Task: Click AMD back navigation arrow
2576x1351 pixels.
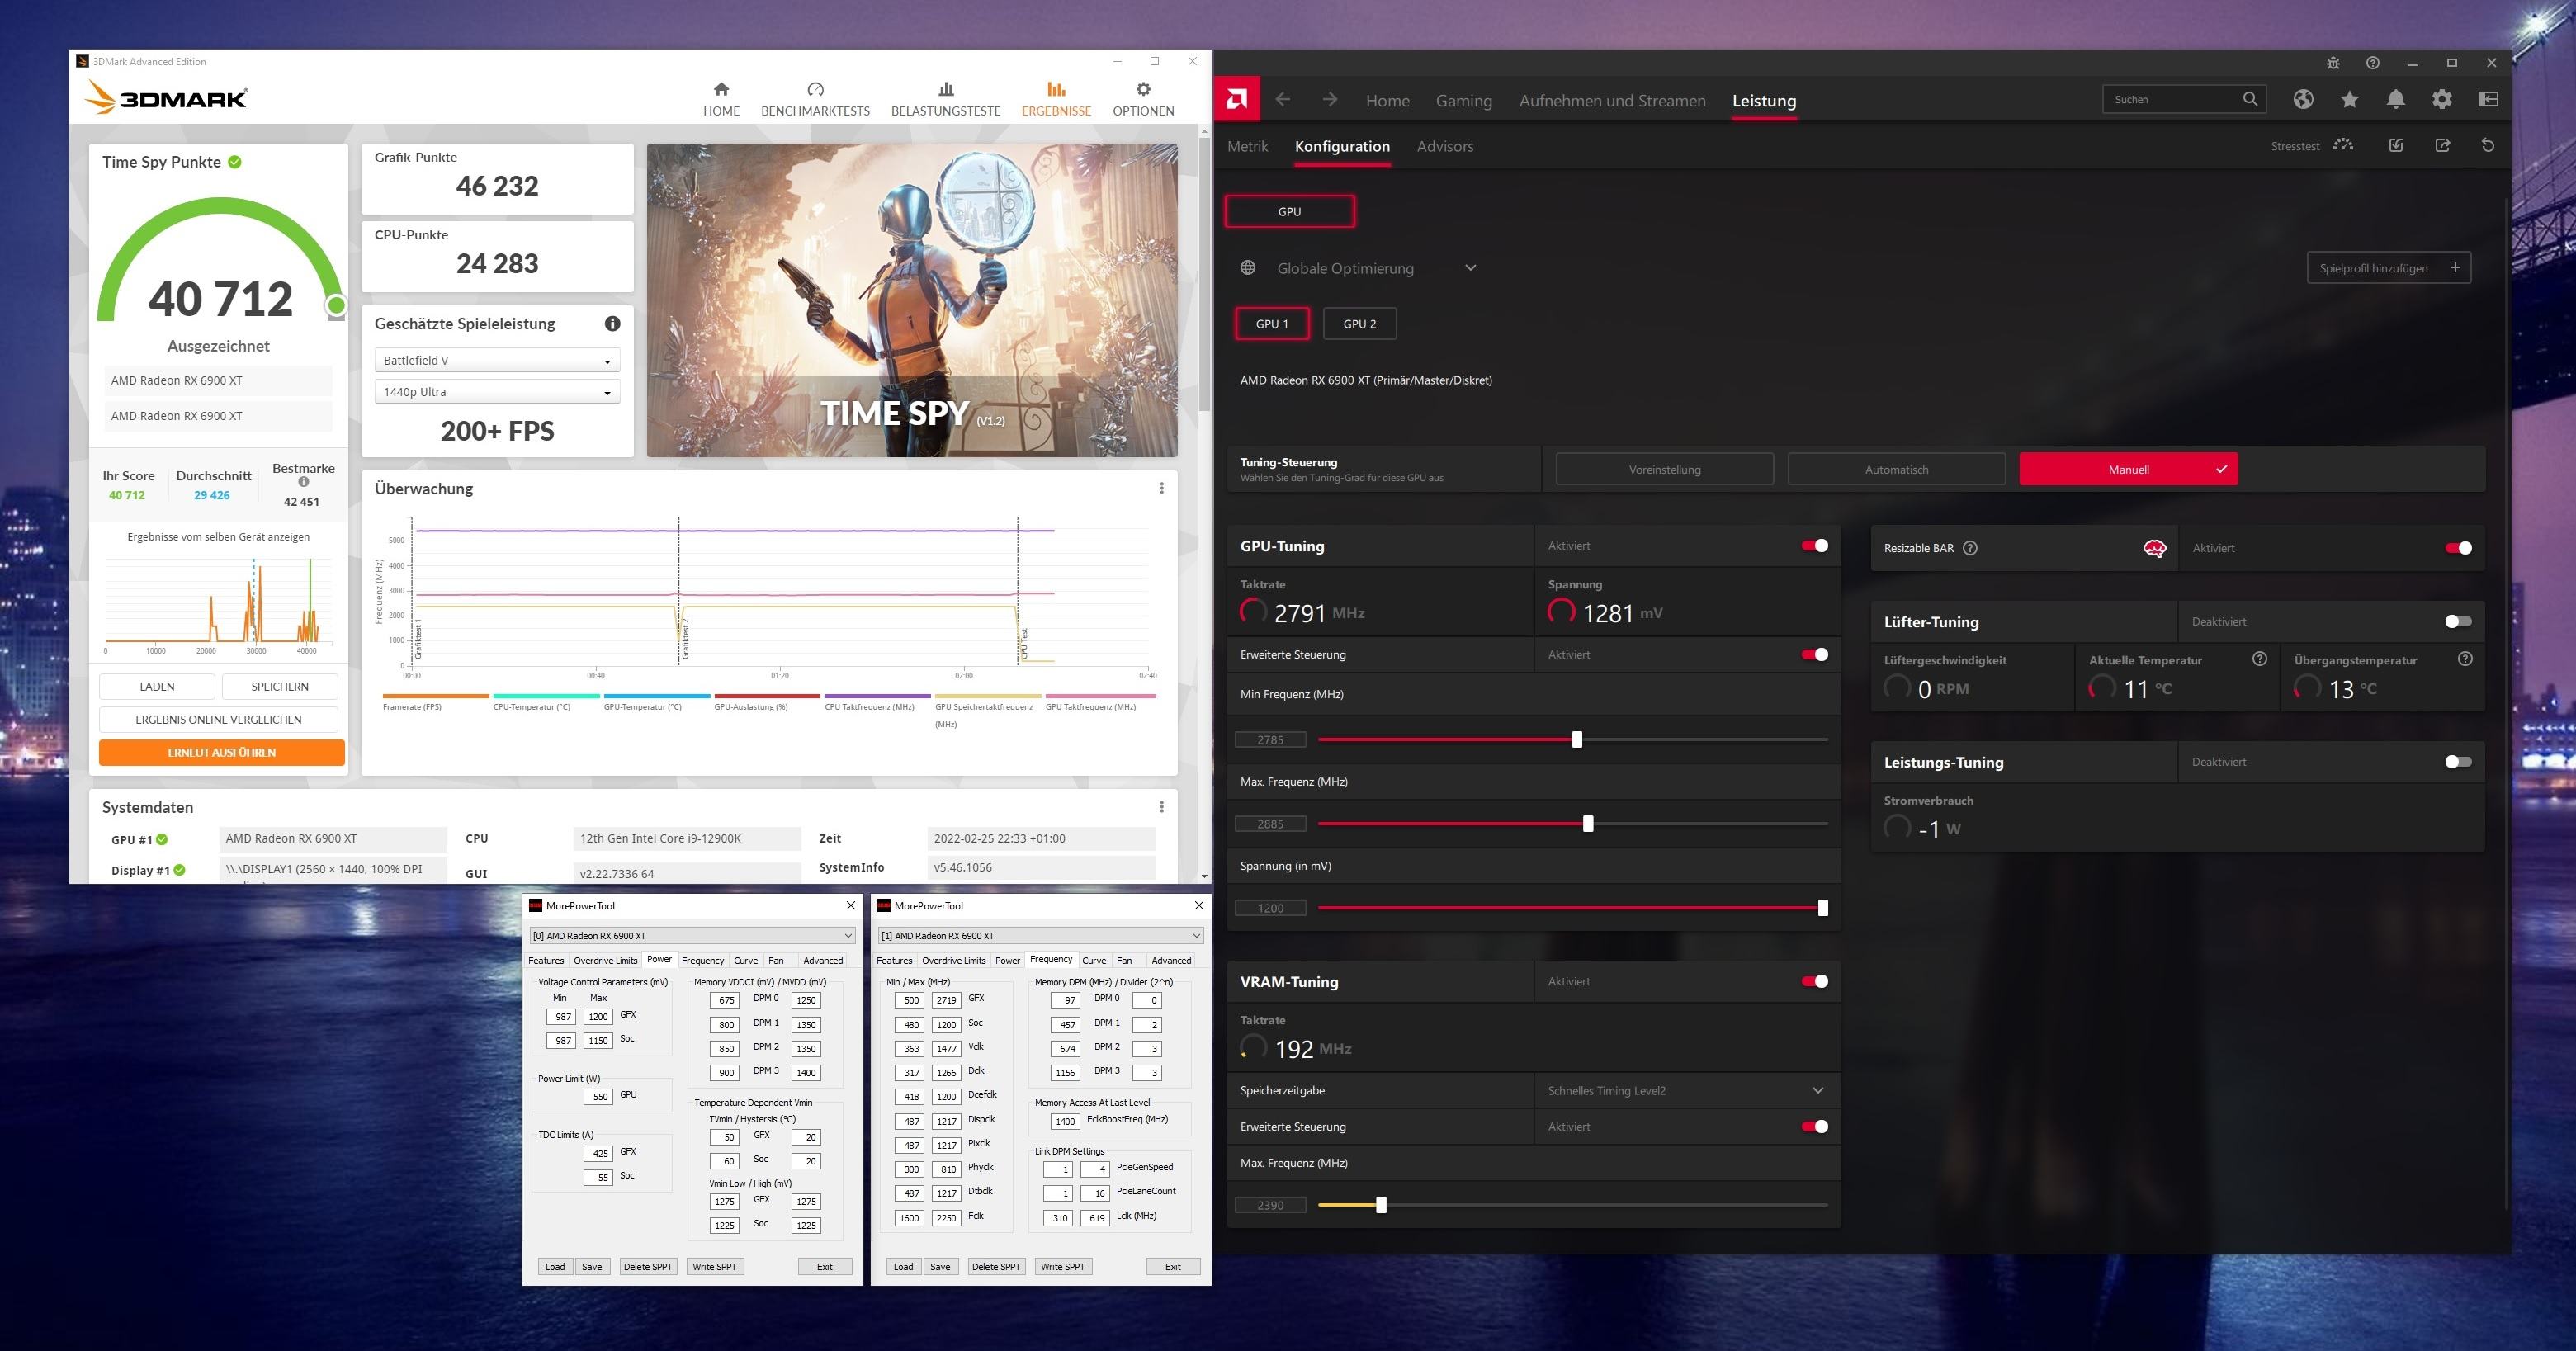Action: (x=1282, y=99)
